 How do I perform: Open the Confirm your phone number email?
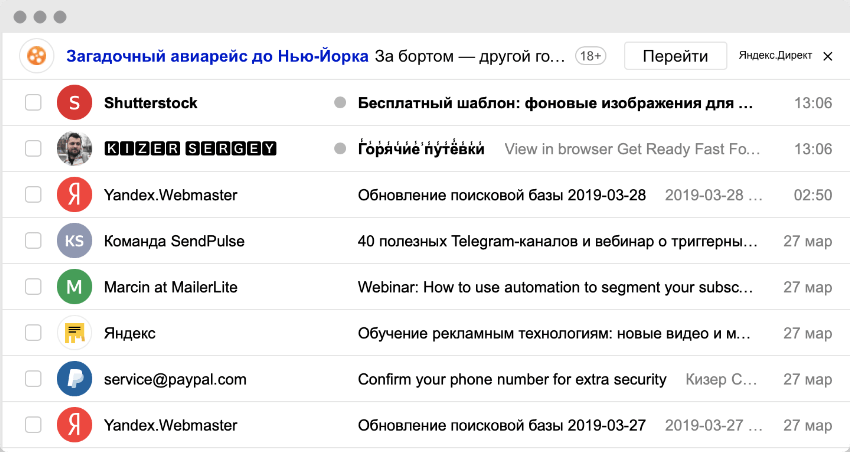[x=512, y=379]
